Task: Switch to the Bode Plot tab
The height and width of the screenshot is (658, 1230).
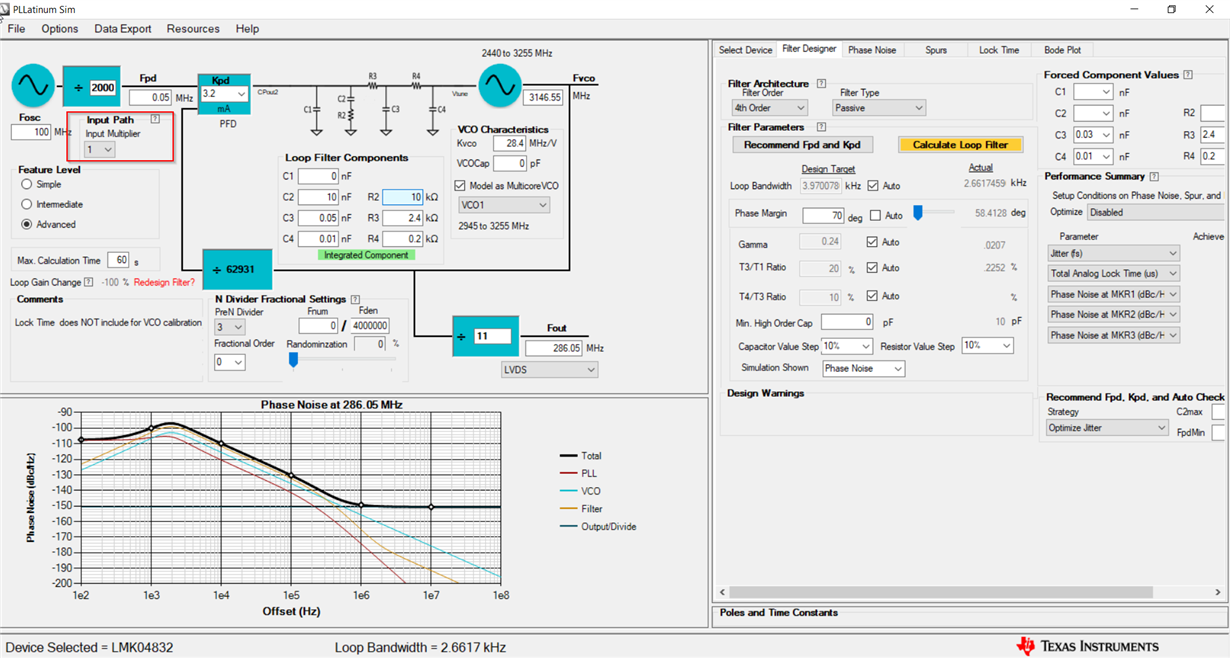Action: click(1062, 50)
